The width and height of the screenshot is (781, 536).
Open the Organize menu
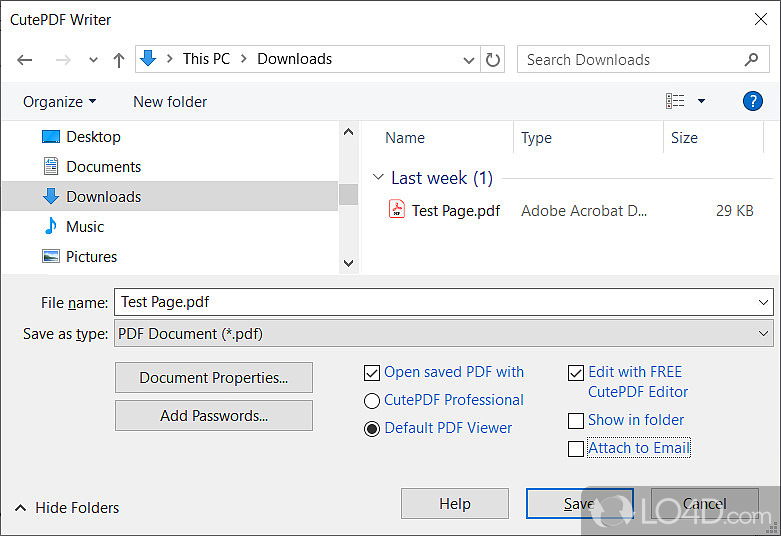(x=60, y=101)
